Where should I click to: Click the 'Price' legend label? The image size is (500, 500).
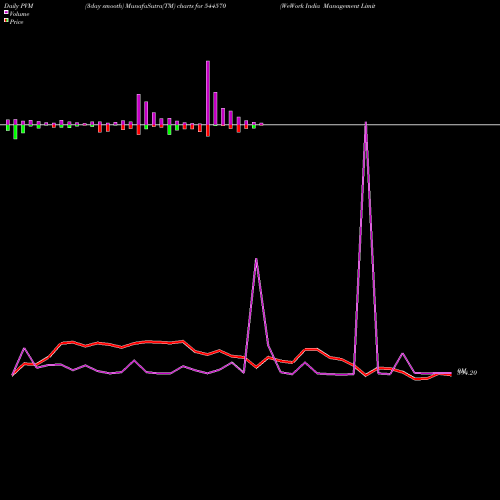click(16, 22)
